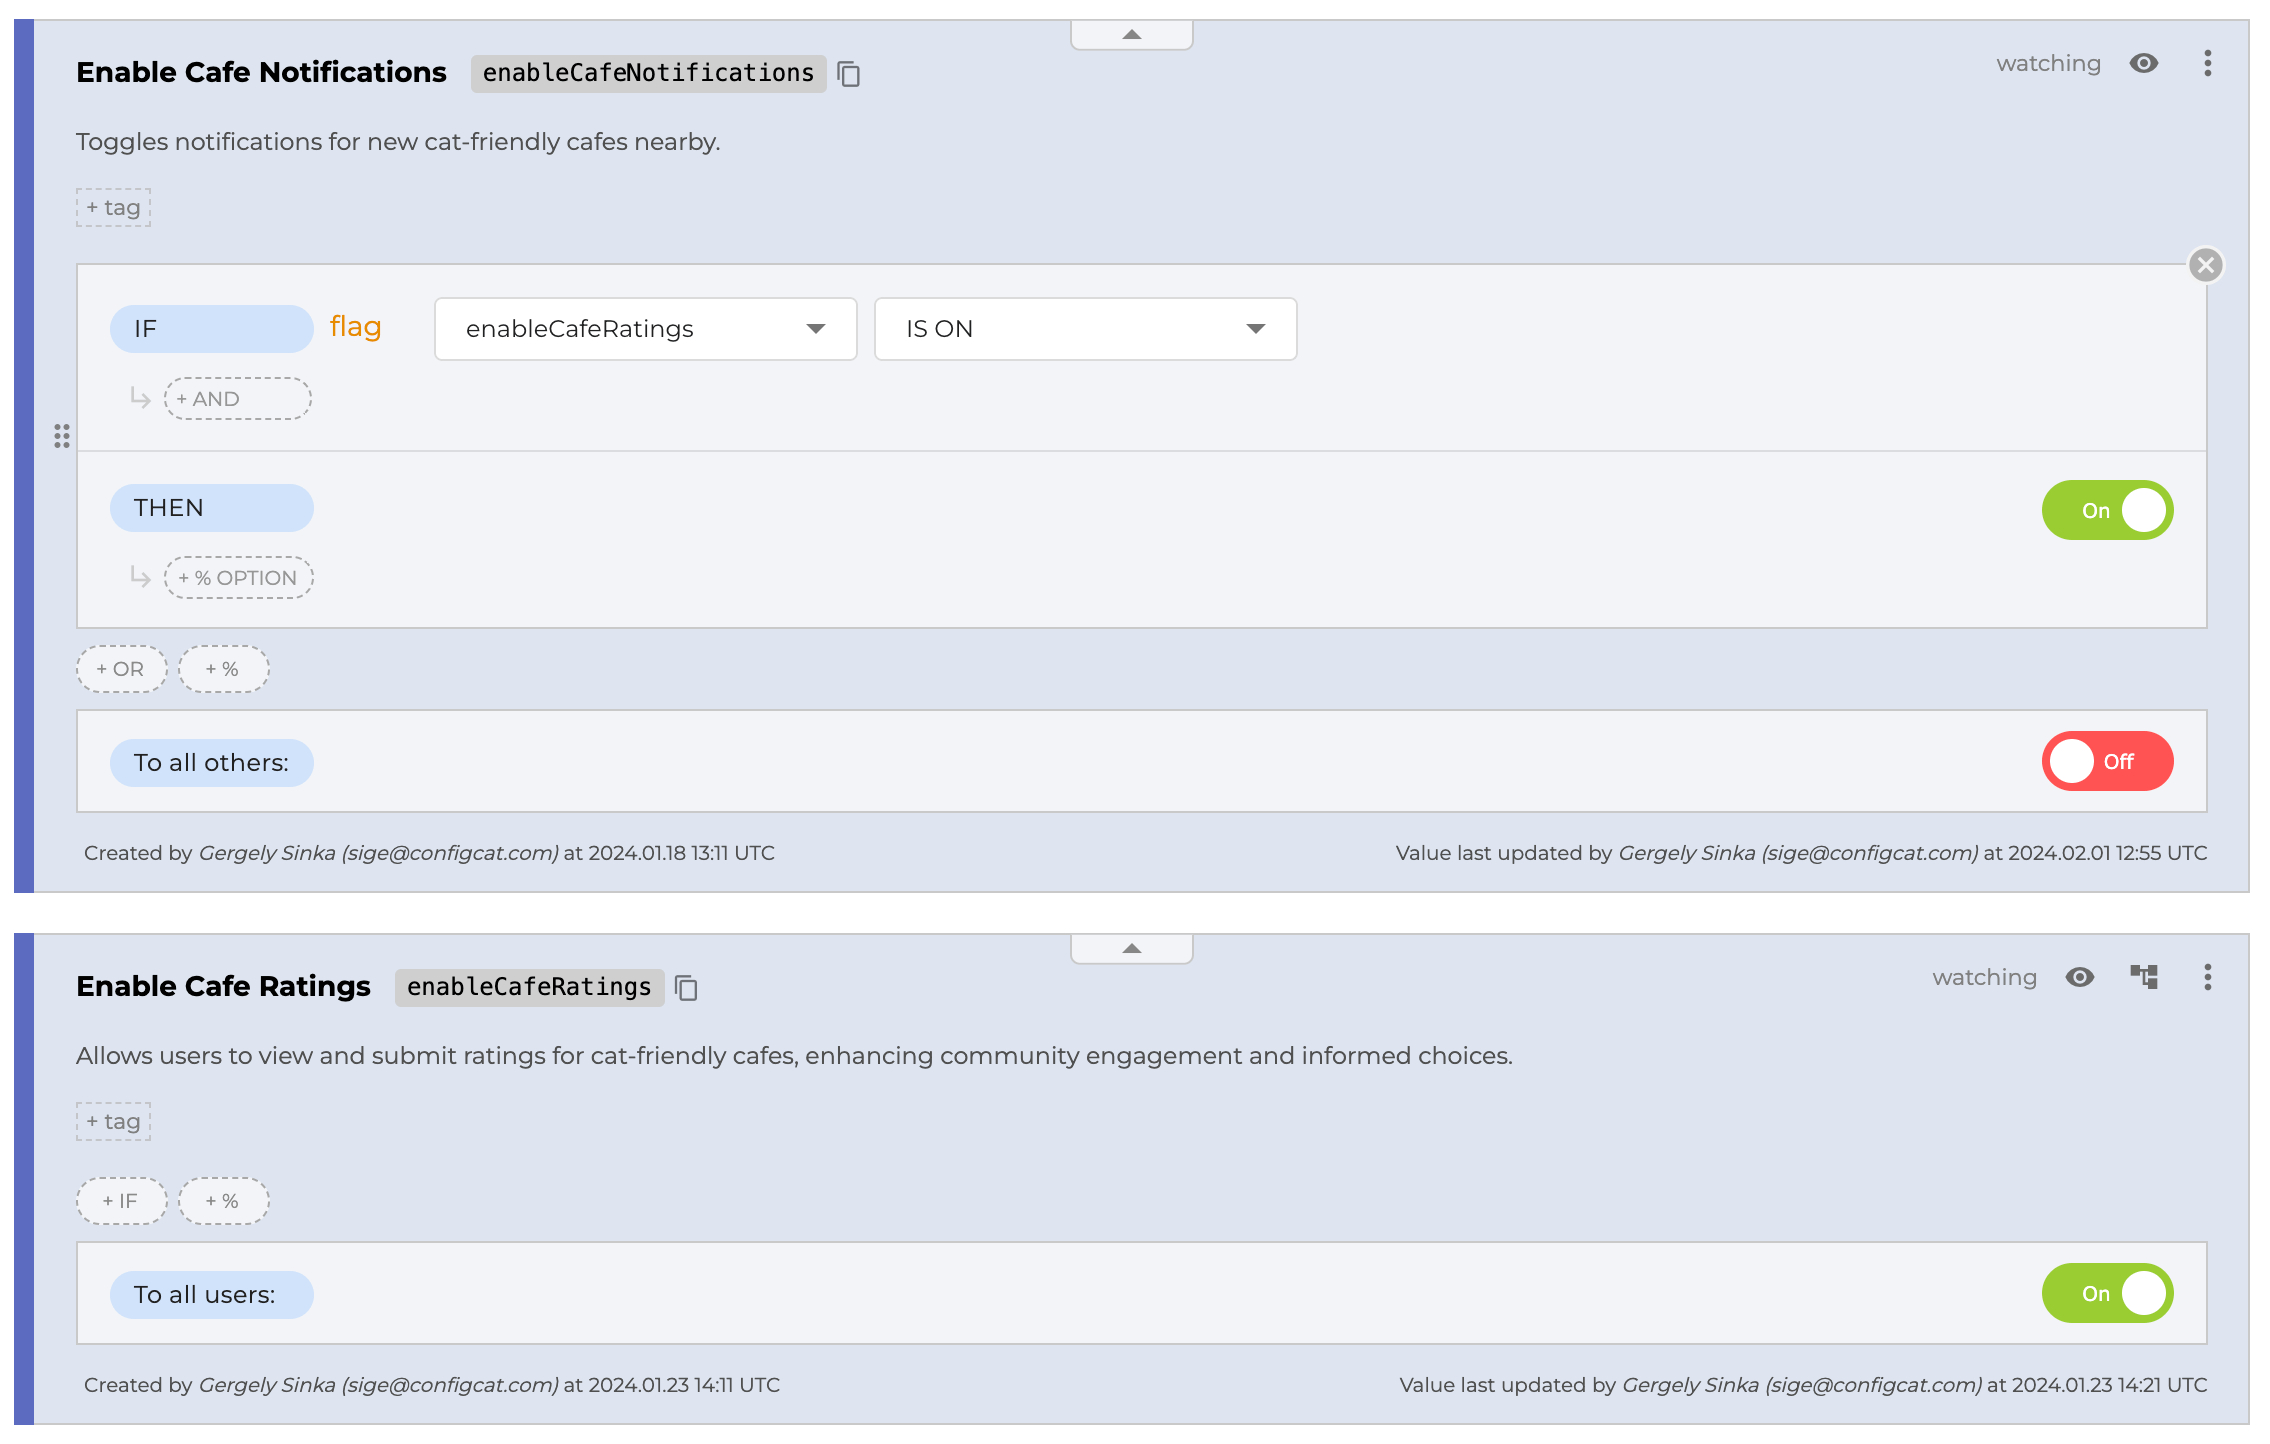
Task: Open kebab menu for Enable Cafe Ratings
Action: (2207, 978)
